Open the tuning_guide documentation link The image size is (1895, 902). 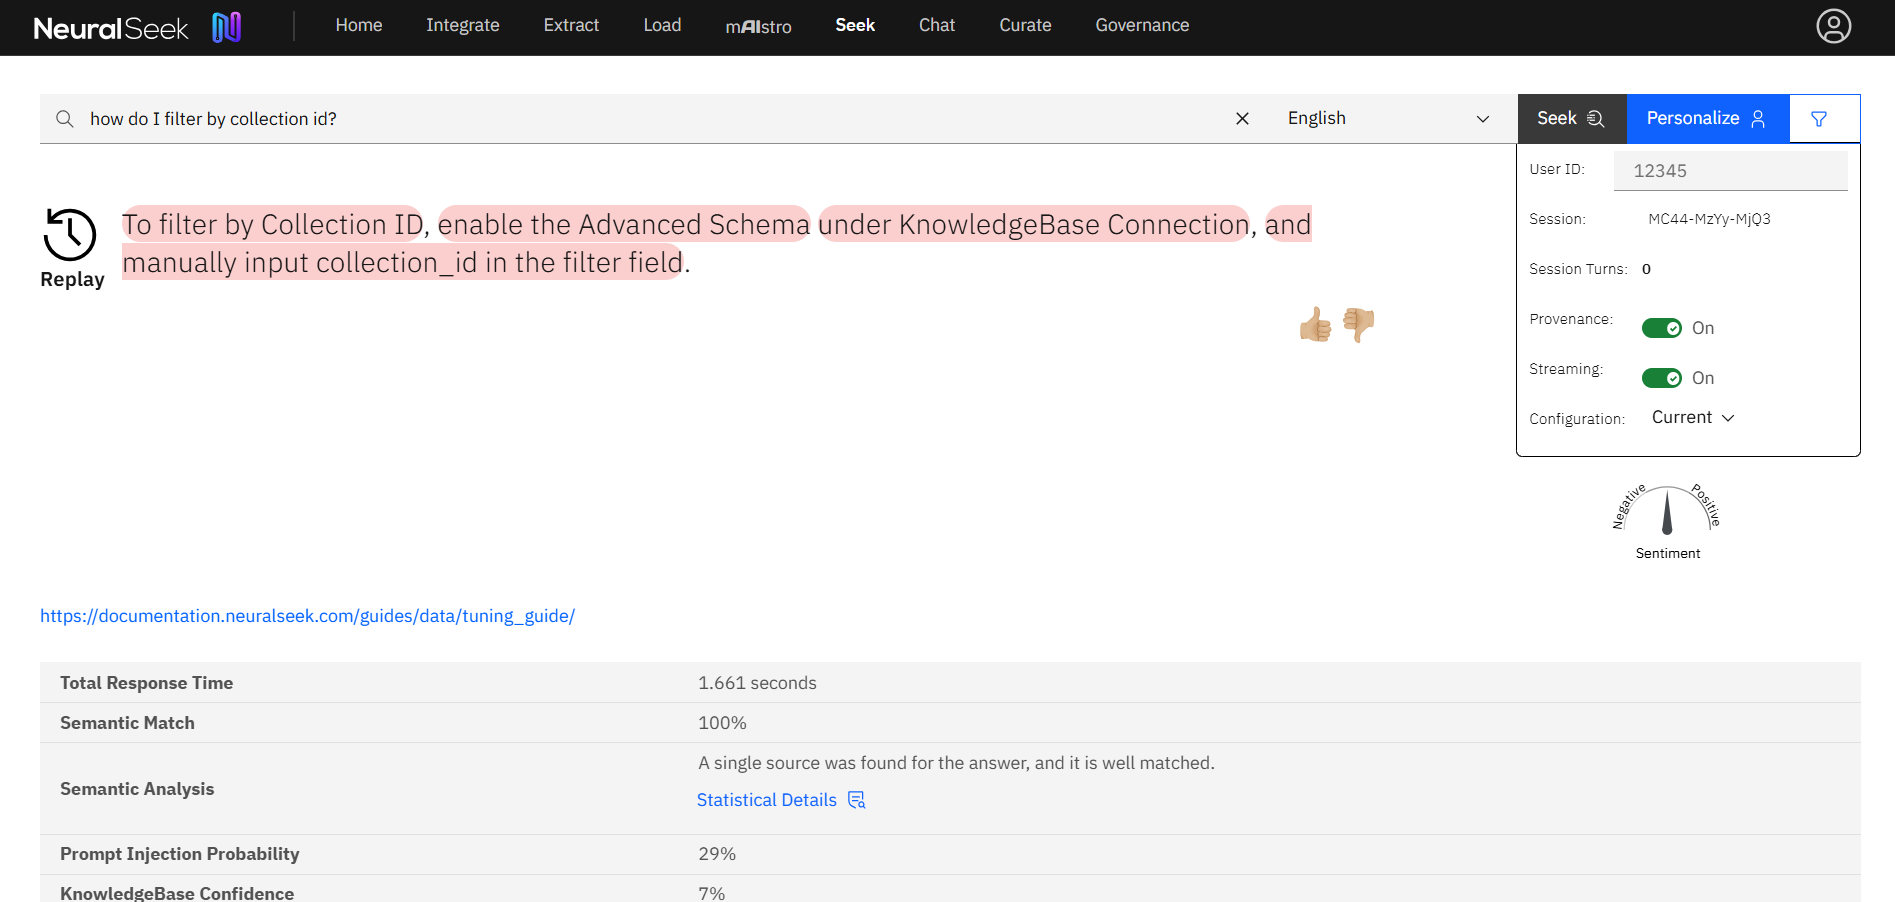[x=307, y=616]
